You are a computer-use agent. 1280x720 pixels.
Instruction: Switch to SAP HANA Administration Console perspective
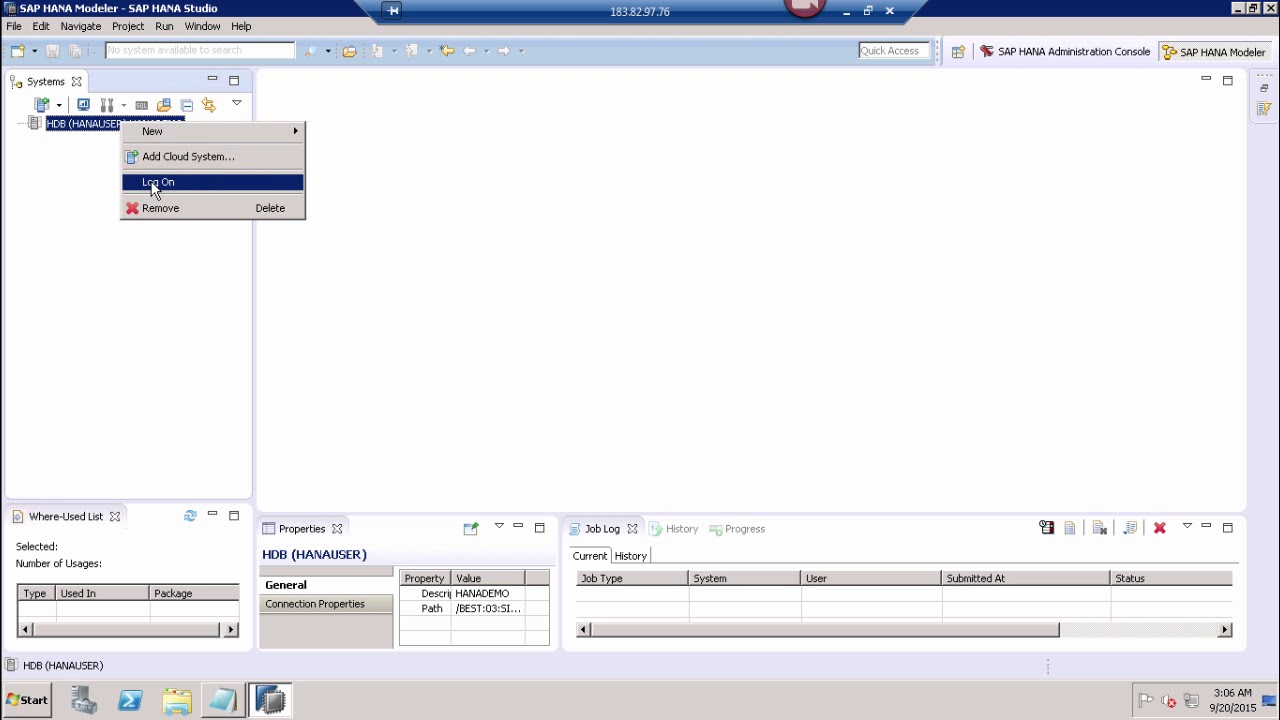click(1064, 52)
